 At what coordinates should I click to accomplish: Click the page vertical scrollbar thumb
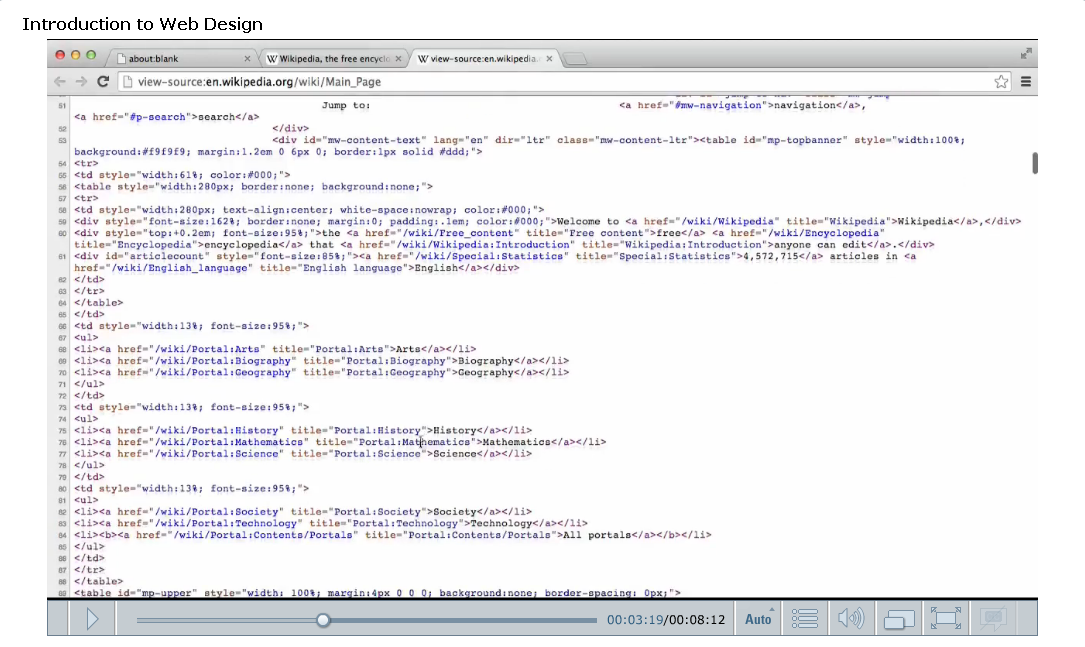pyautogui.click(x=1034, y=163)
